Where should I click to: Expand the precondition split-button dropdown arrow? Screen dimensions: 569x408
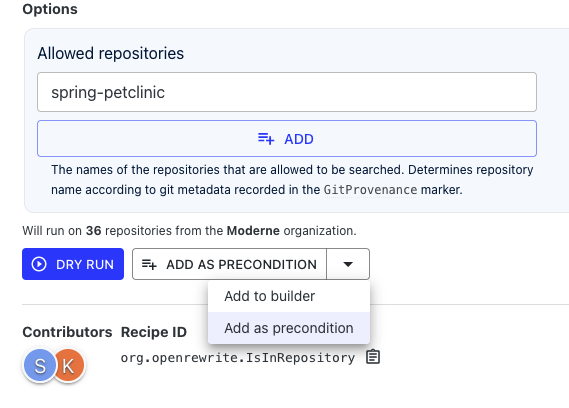(348, 264)
